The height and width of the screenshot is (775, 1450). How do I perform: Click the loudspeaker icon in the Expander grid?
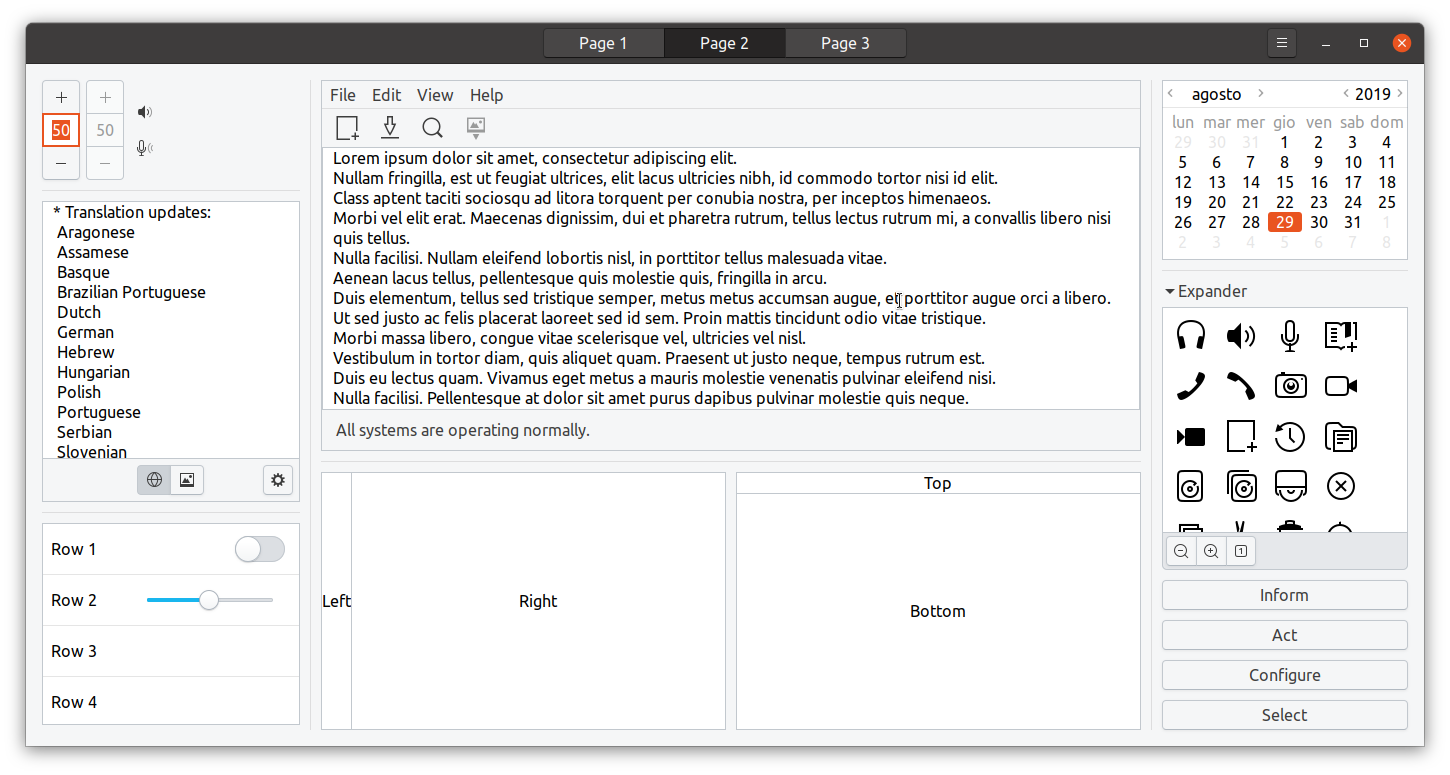(x=1241, y=335)
